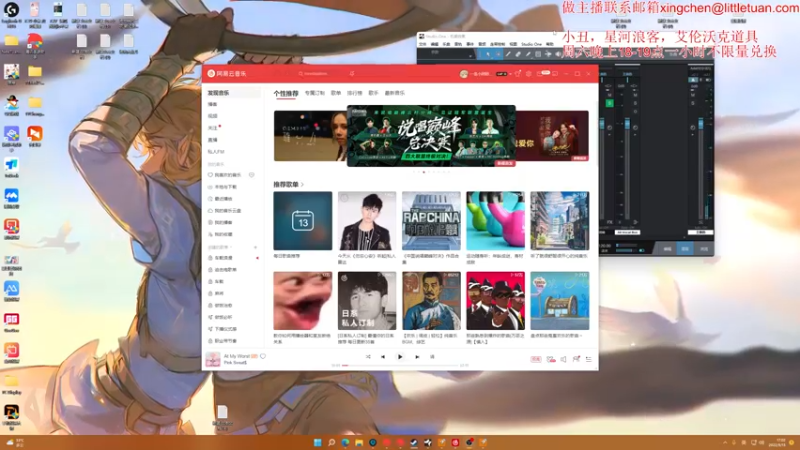800x450 pixels.
Task: Add a new playlist with the plus icon
Action: (x=256, y=247)
